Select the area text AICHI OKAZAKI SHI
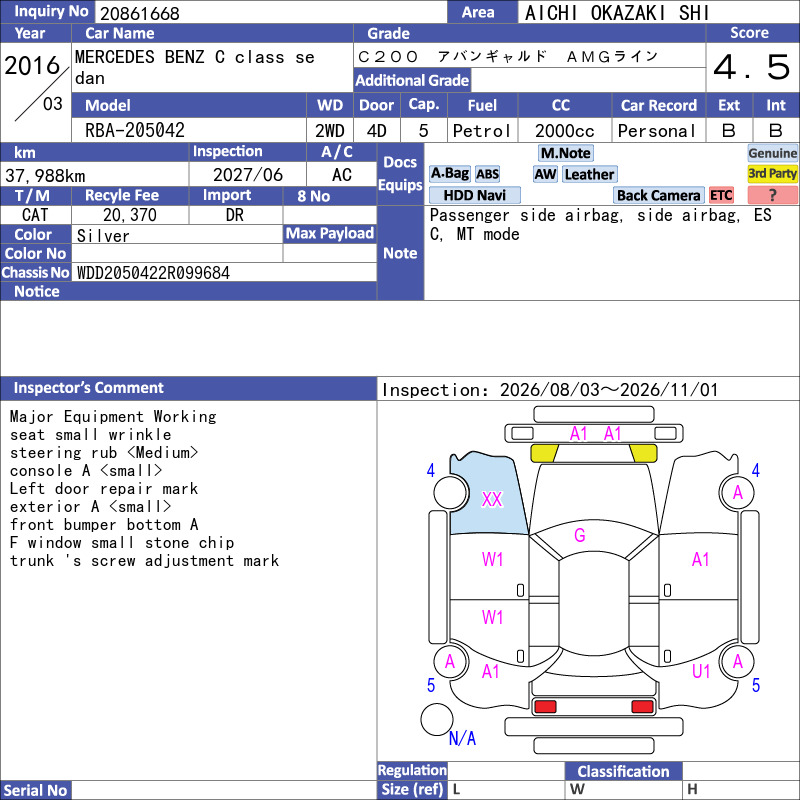 (x=617, y=13)
